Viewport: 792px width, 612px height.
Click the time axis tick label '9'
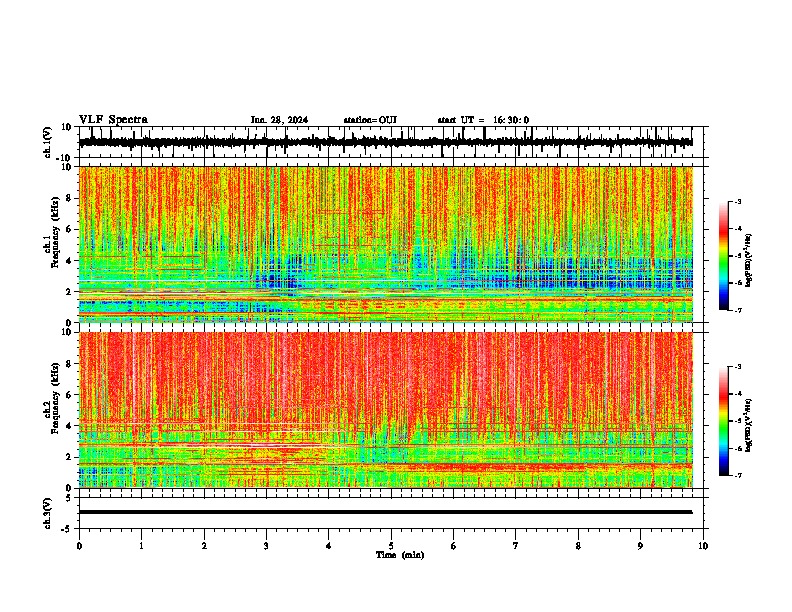pos(640,546)
